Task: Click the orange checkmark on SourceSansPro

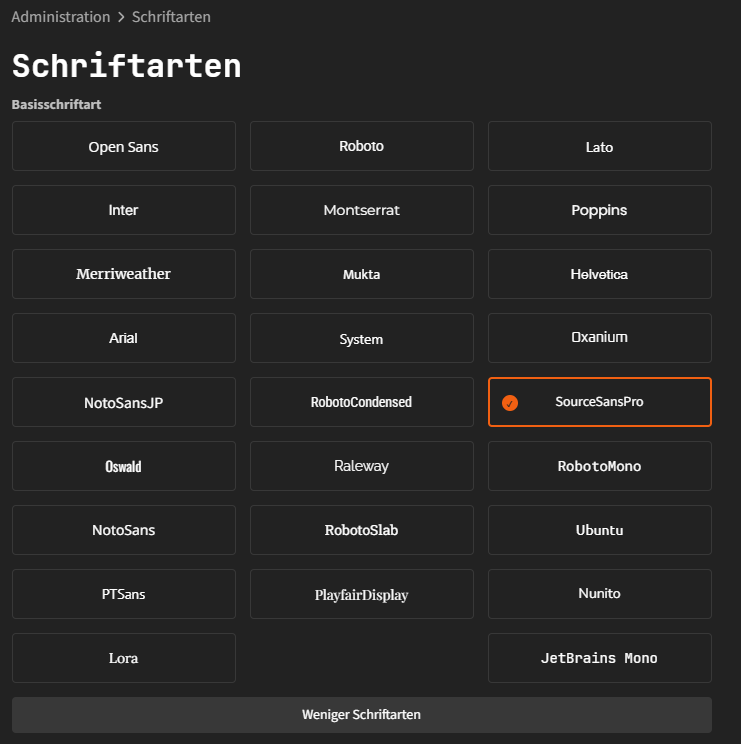Action: coord(510,403)
